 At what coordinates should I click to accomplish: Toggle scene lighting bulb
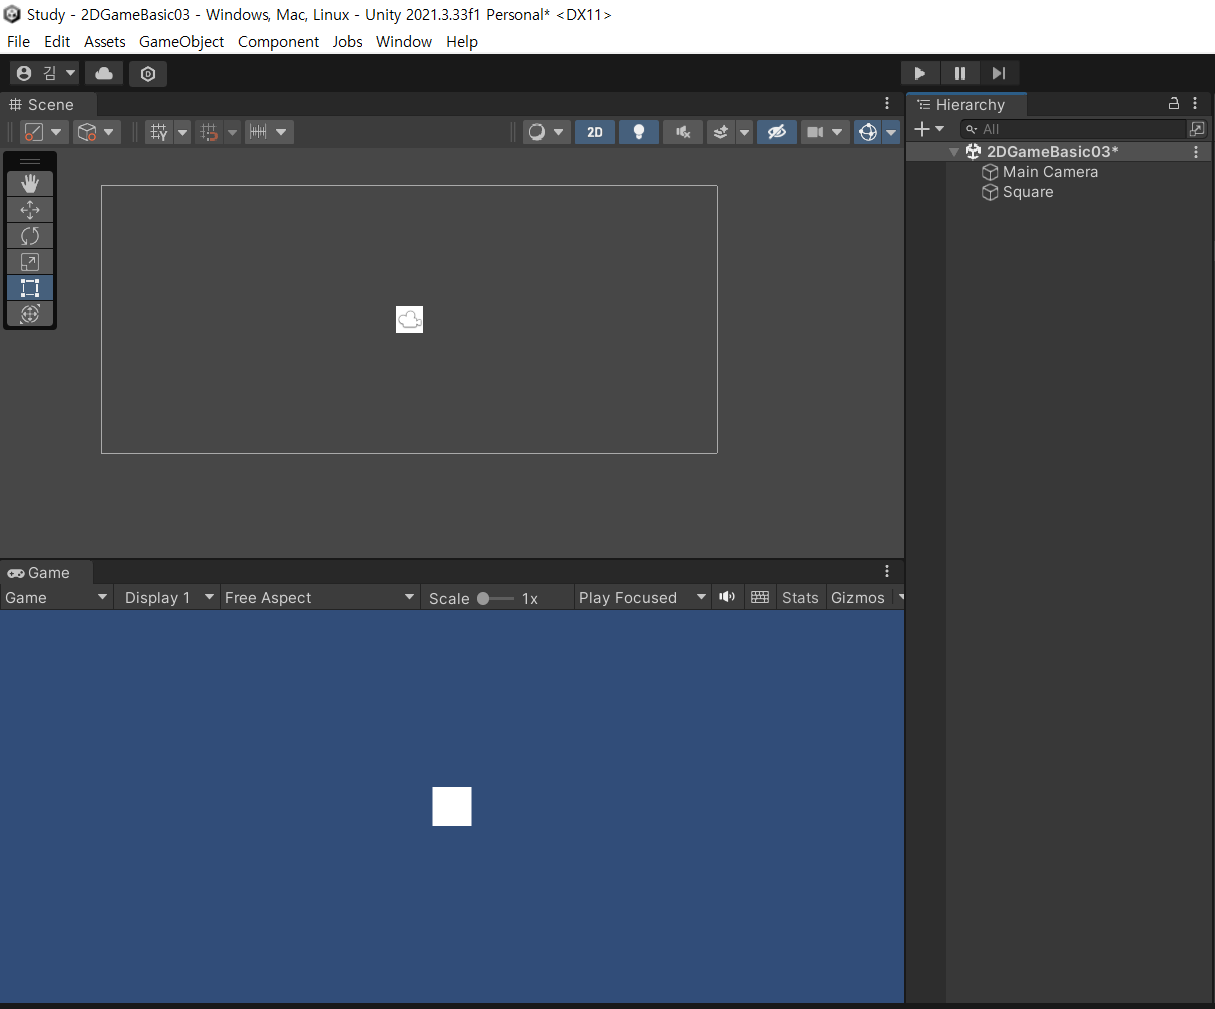pos(639,132)
